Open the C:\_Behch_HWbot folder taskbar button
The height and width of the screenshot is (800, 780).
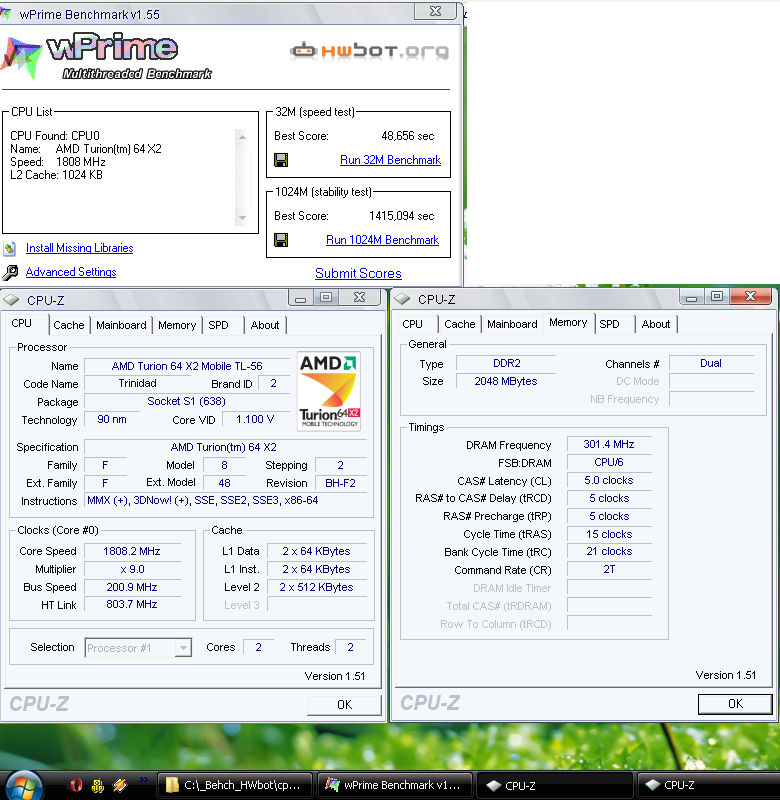[235, 785]
